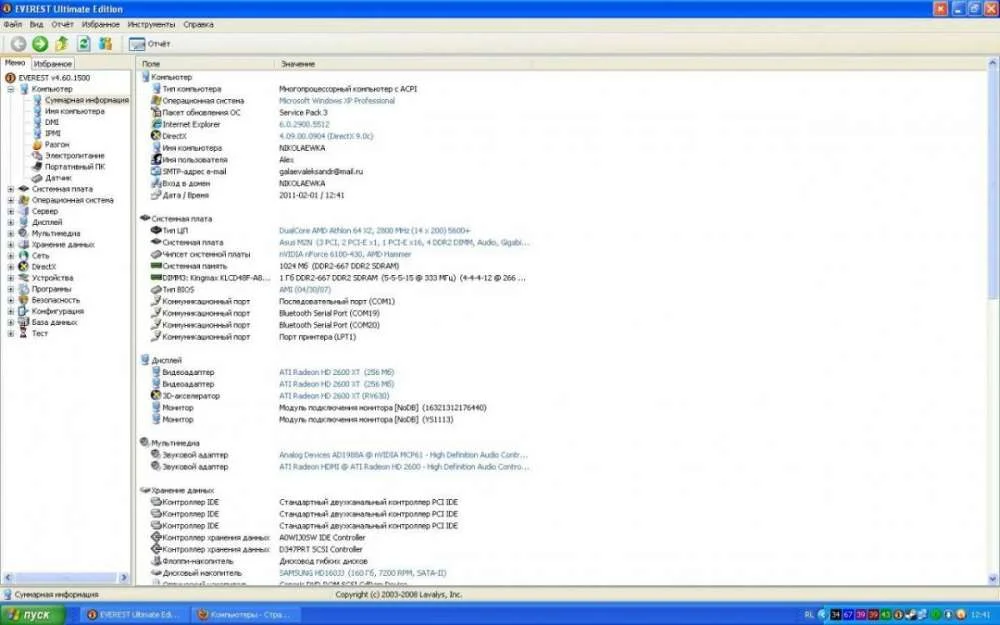Open the AMI (04/30/07) BIOS link
The image size is (1000, 625).
point(305,290)
